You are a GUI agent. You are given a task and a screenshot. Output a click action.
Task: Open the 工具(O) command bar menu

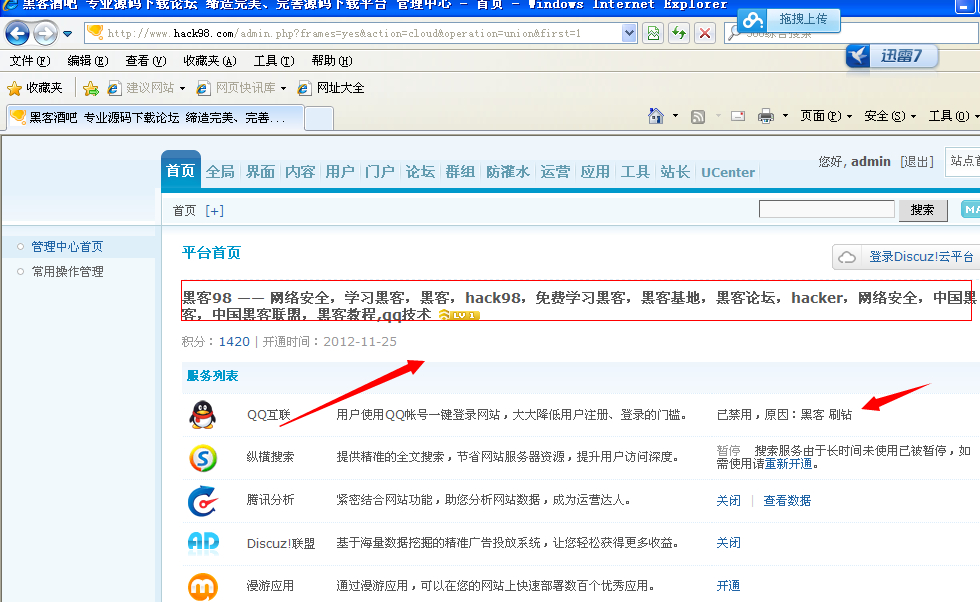pos(953,116)
